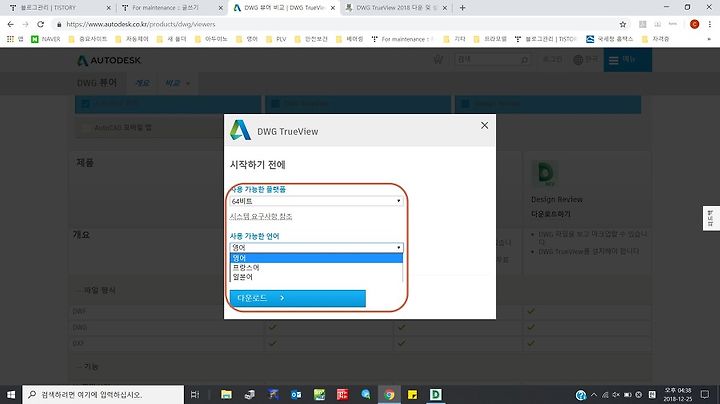The height and width of the screenshot is (404, 720).
Task: Open Sticky Notes from the taskbar
Action: pyautogui.click(x=412, y=394)
